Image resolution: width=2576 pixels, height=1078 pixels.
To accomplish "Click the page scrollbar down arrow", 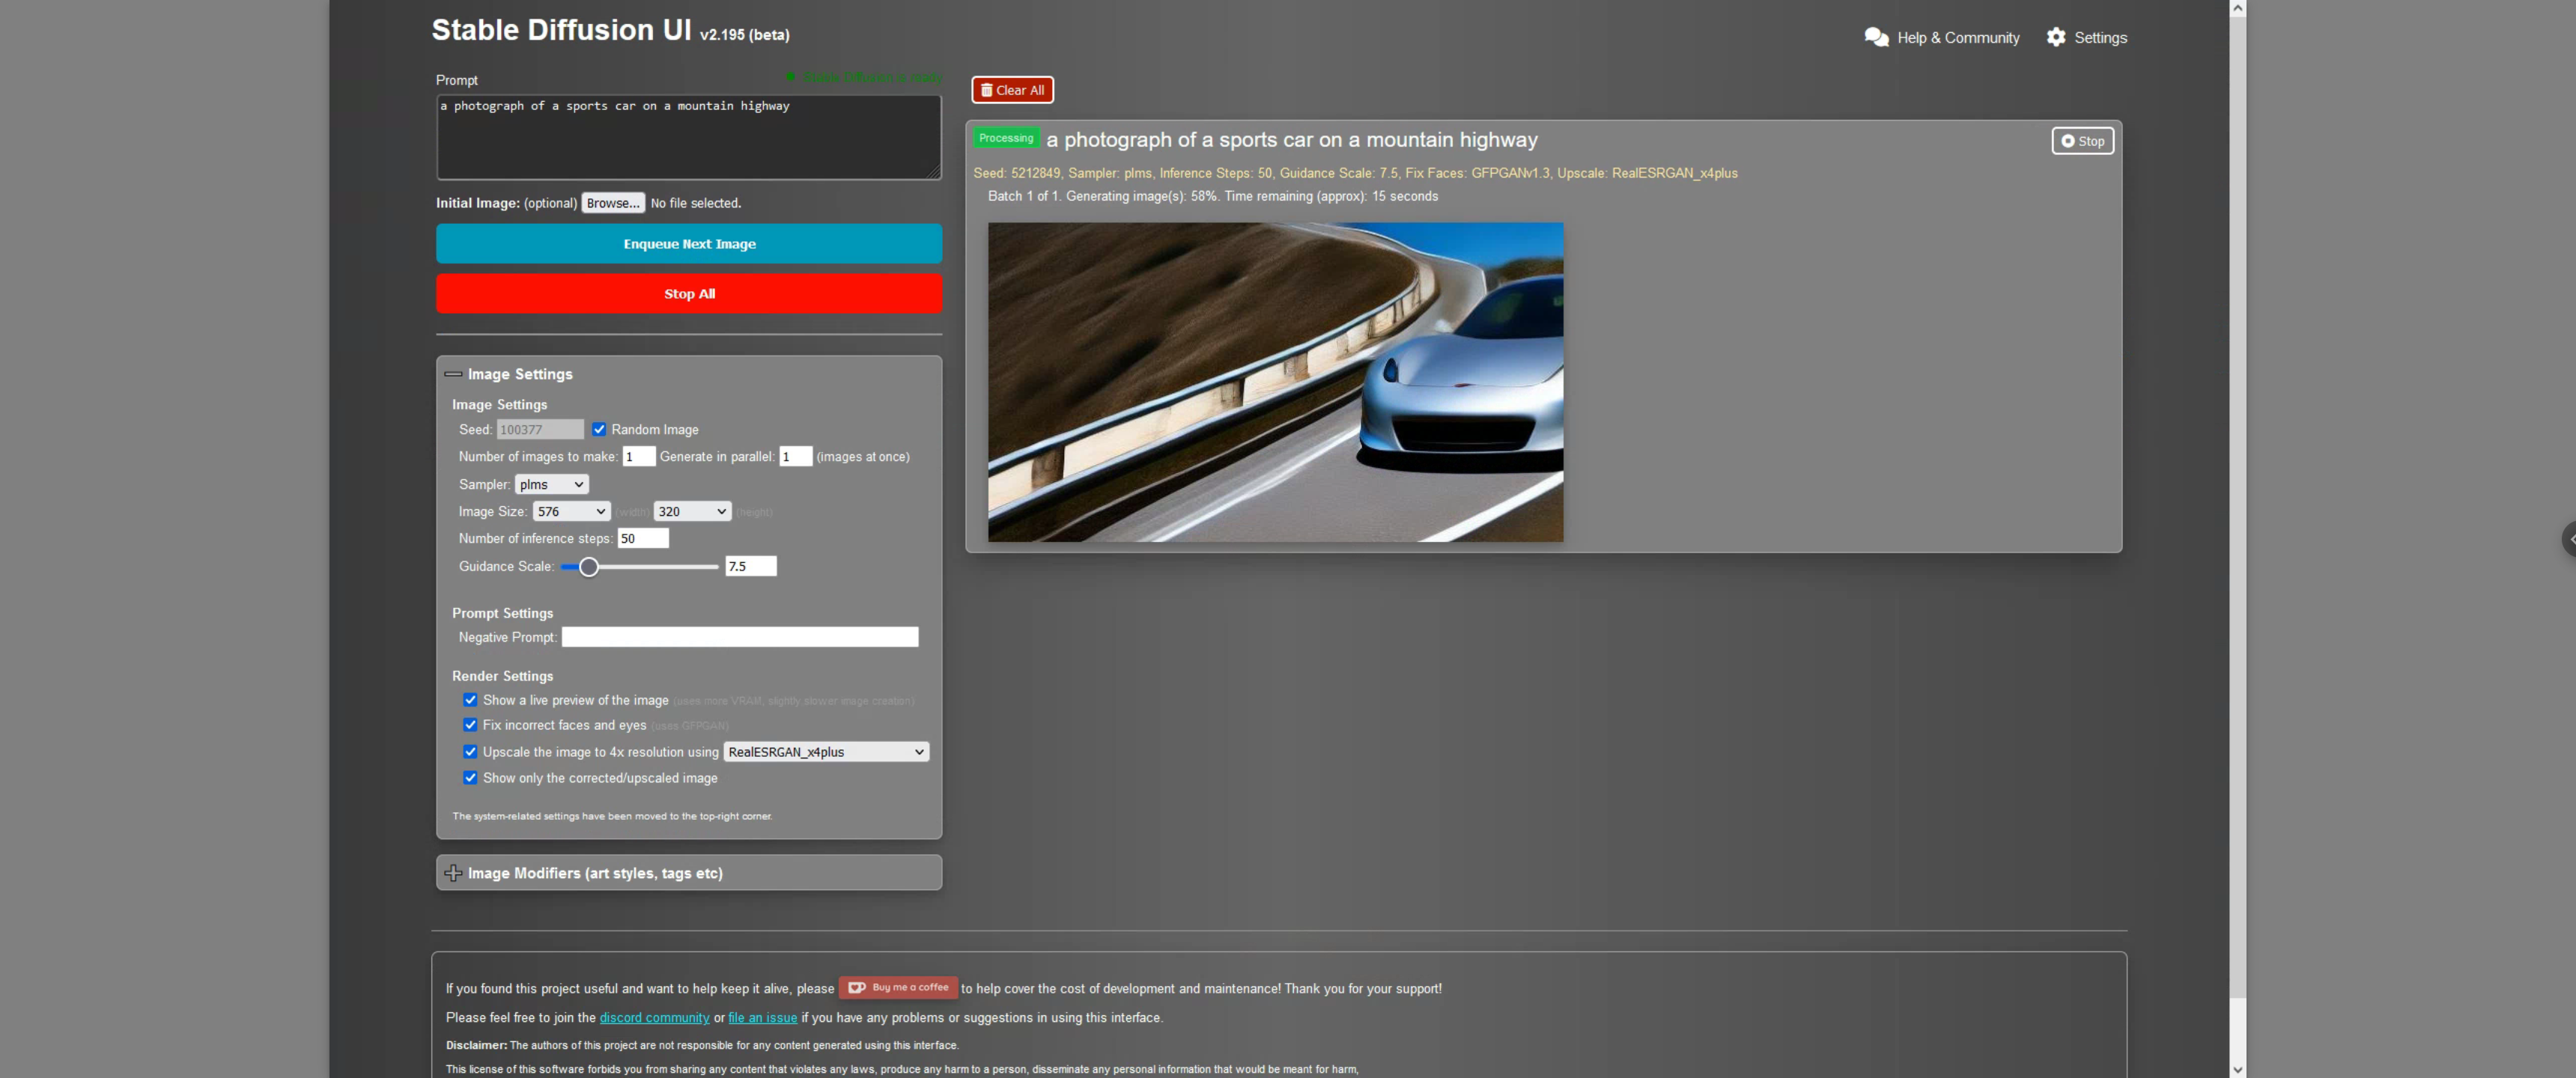I will pyautogui.click(x=2238, y=1069).
